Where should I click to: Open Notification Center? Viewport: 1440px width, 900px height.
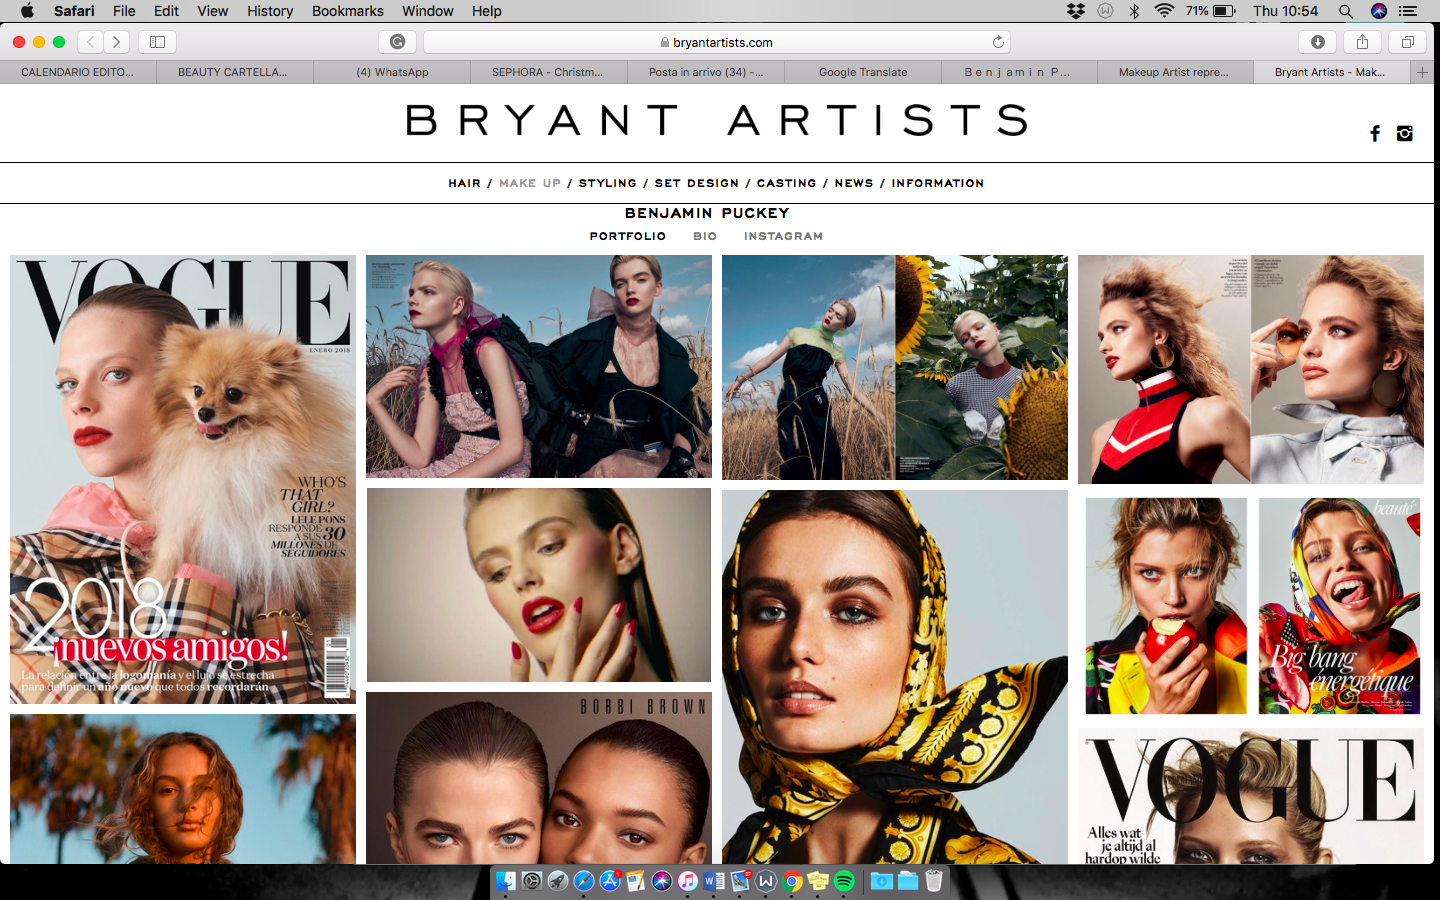(1408, 11)
